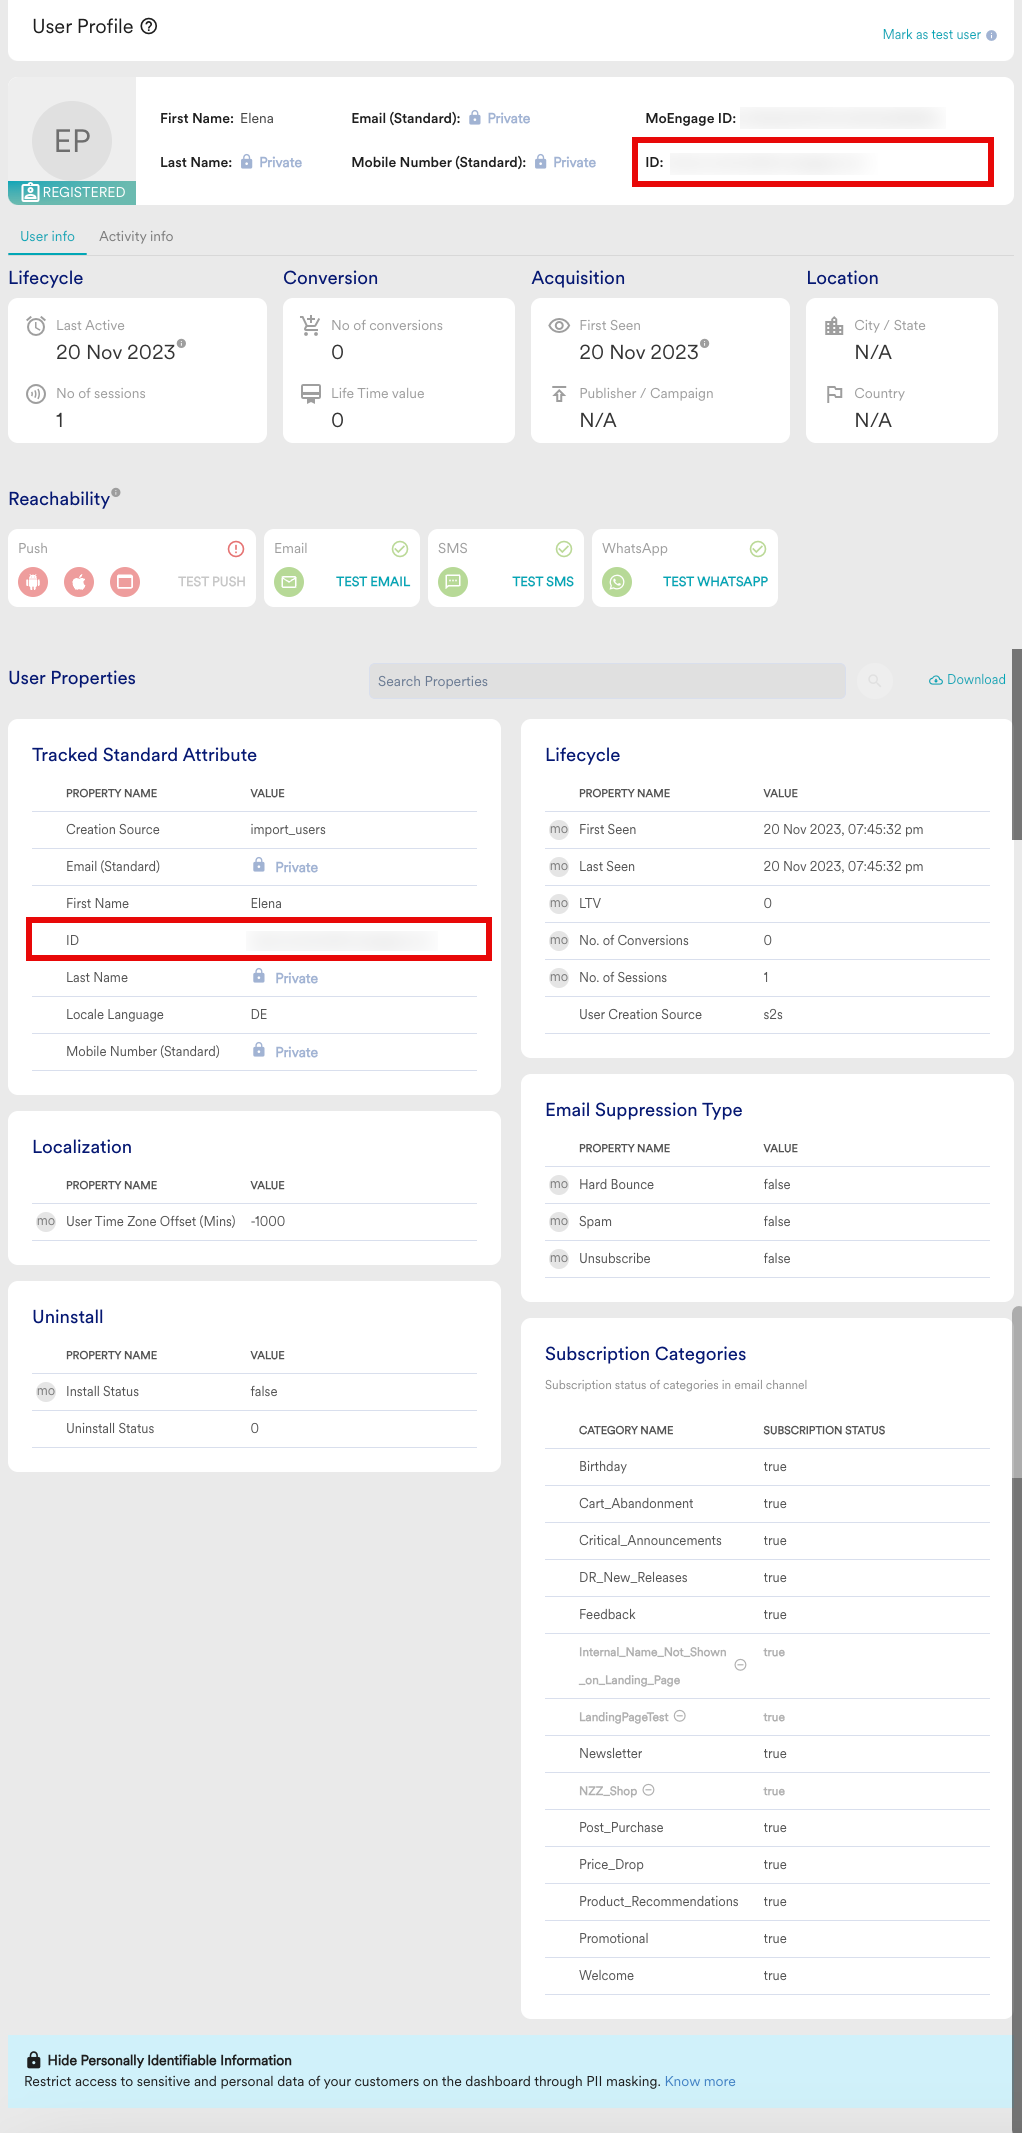The image size is (1022, 2133).
Task: Click the minus icon beside LandingPageTest
Action: tap(680, 1716)
